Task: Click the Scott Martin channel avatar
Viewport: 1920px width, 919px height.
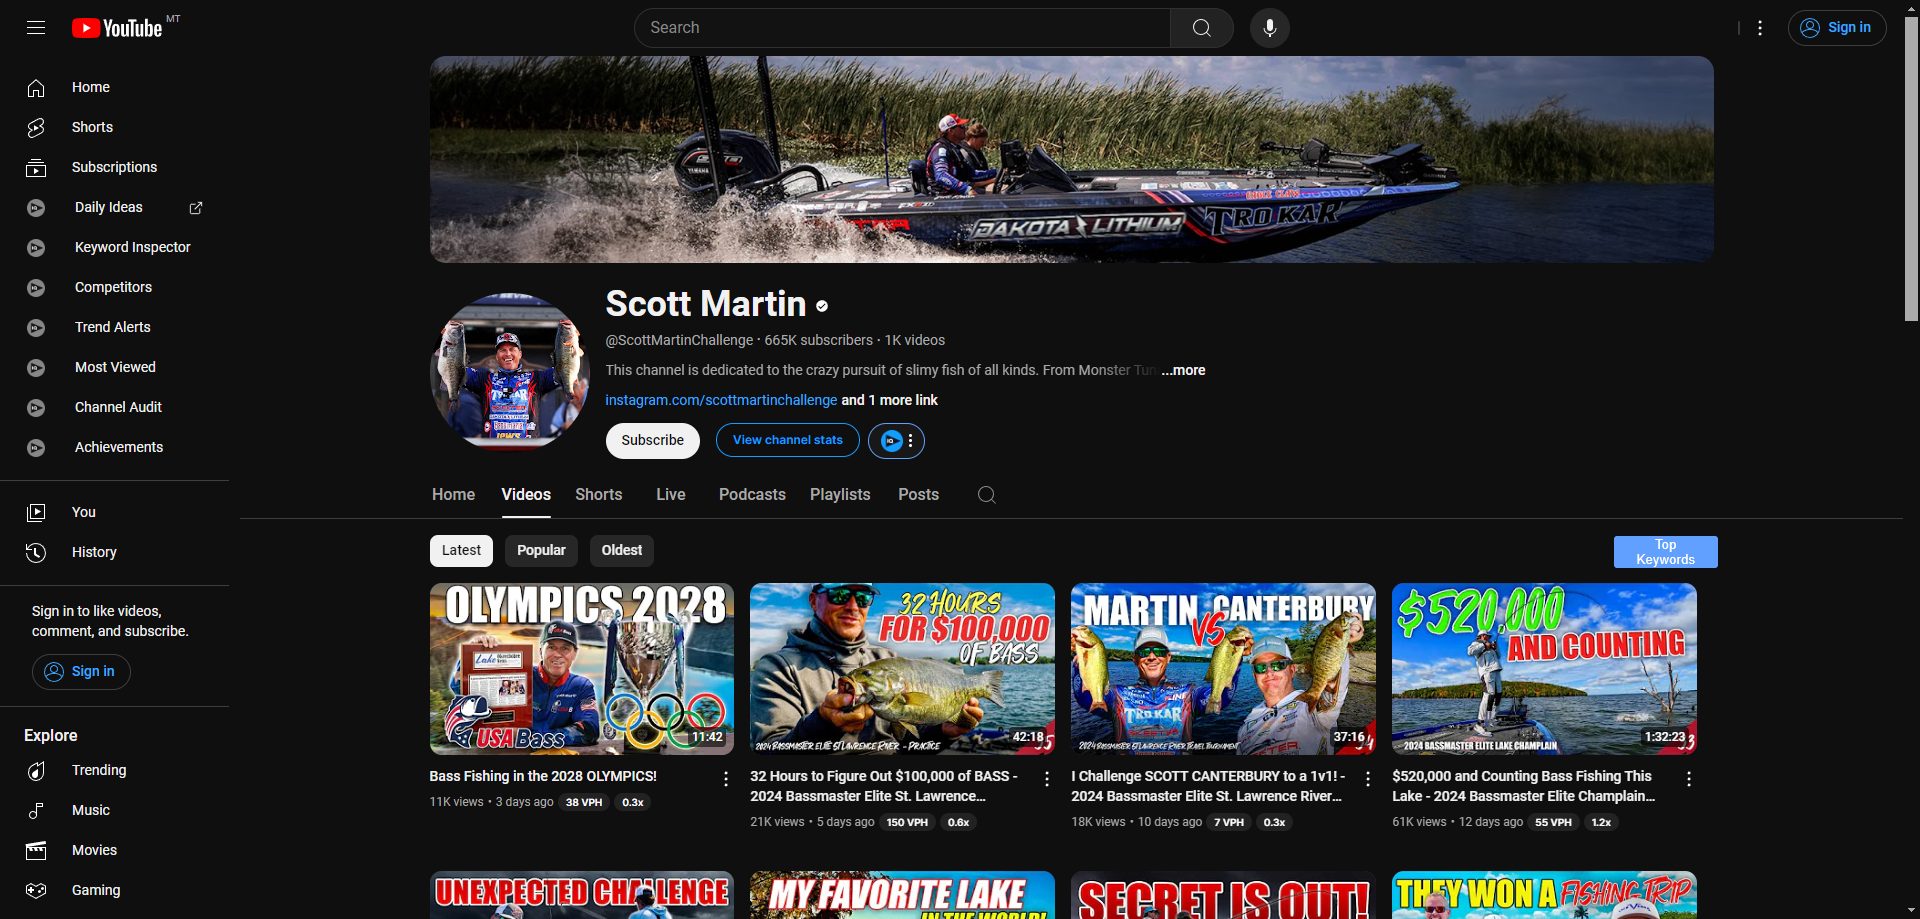Action: [510, 372]
